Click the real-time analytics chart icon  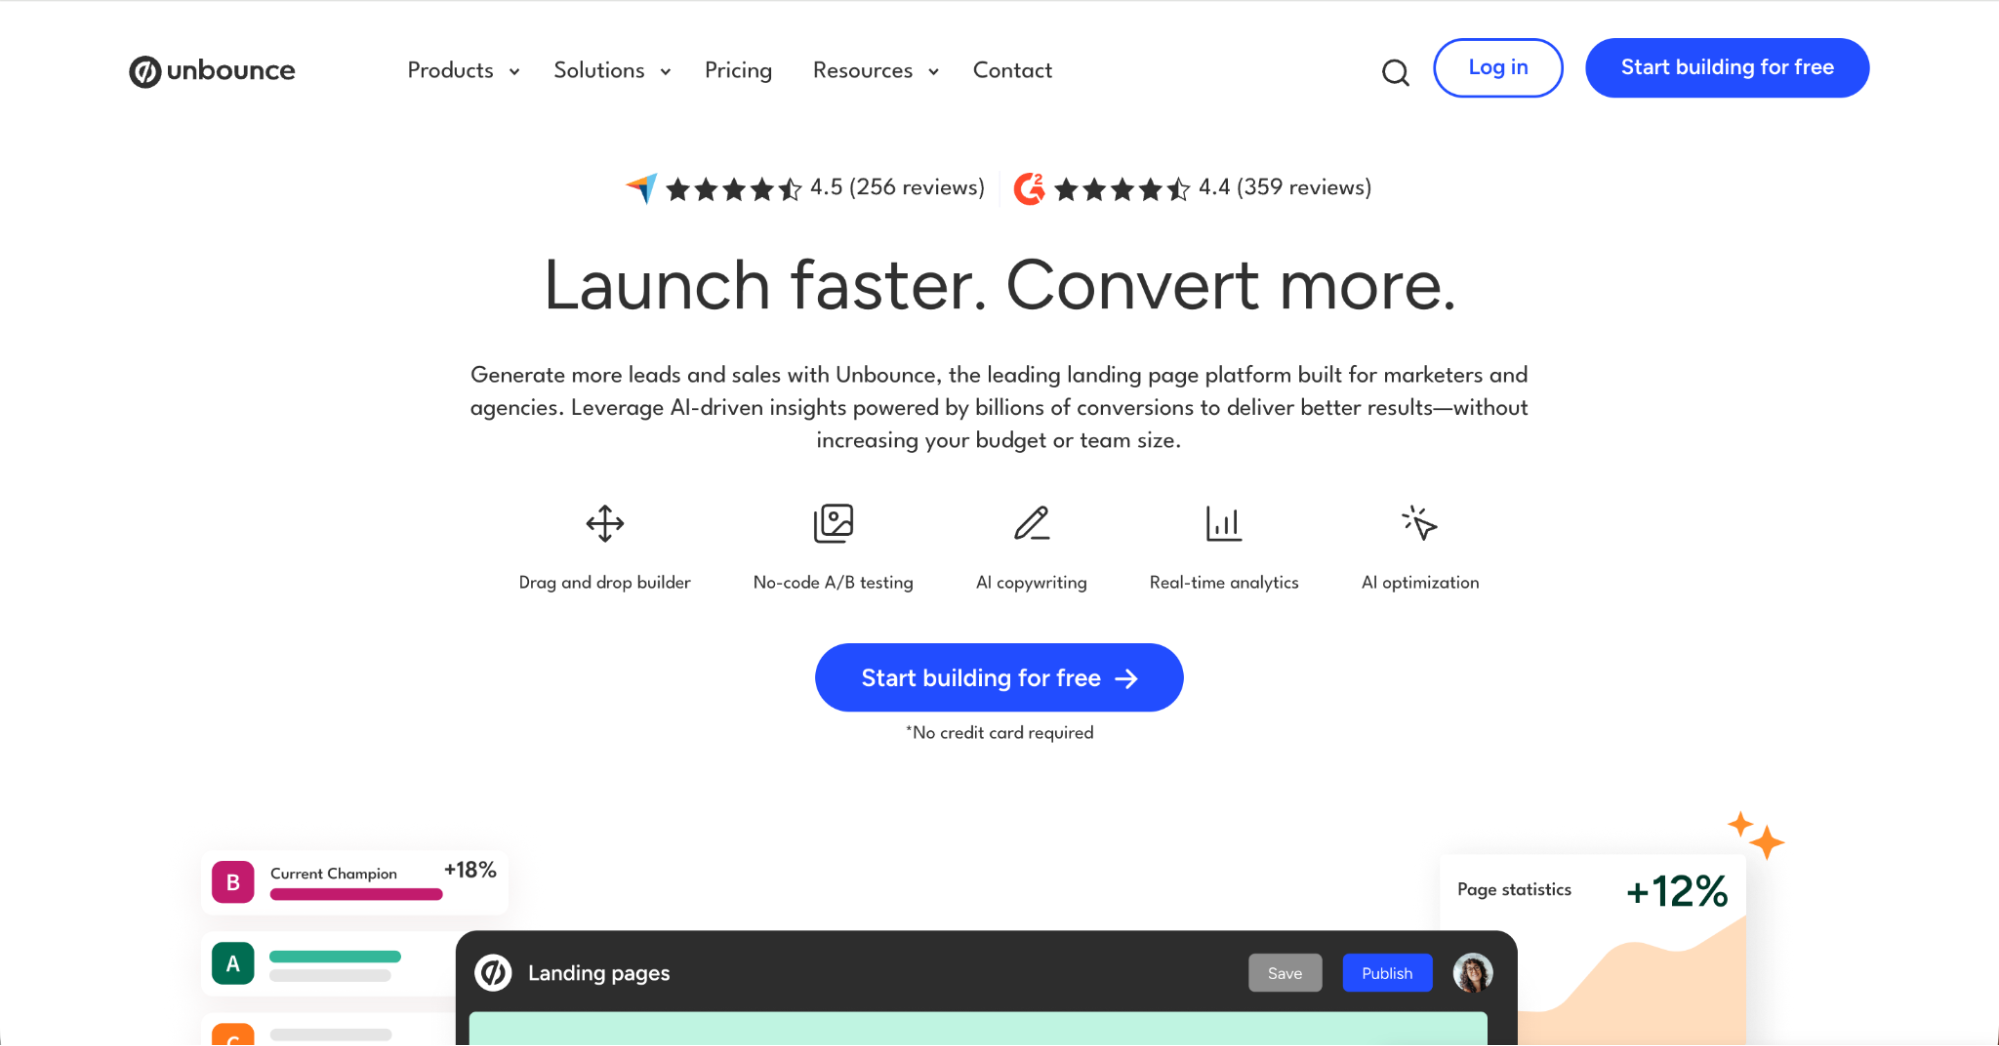1223,523
